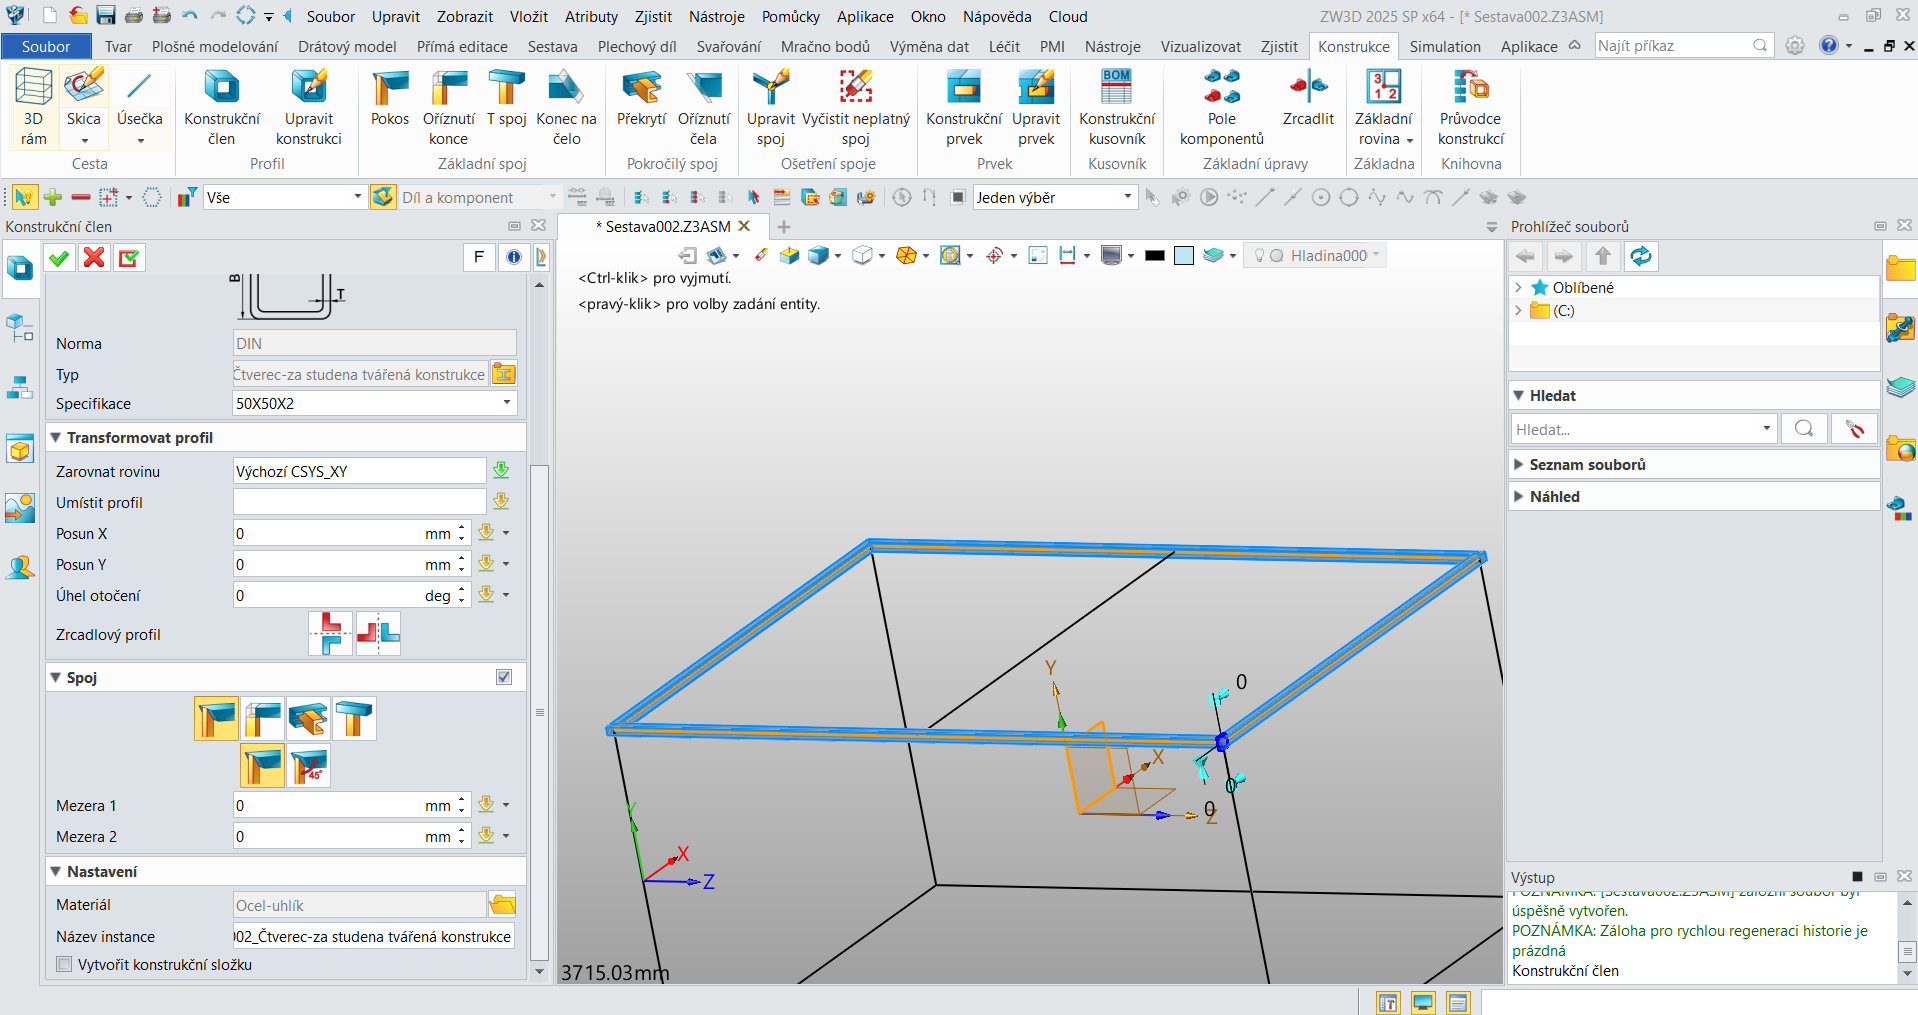Click the light blue color swatch

[x=1184, y=256]
